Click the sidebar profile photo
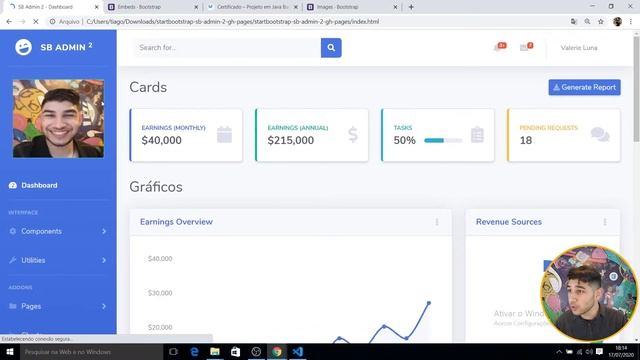 point(58,118)
